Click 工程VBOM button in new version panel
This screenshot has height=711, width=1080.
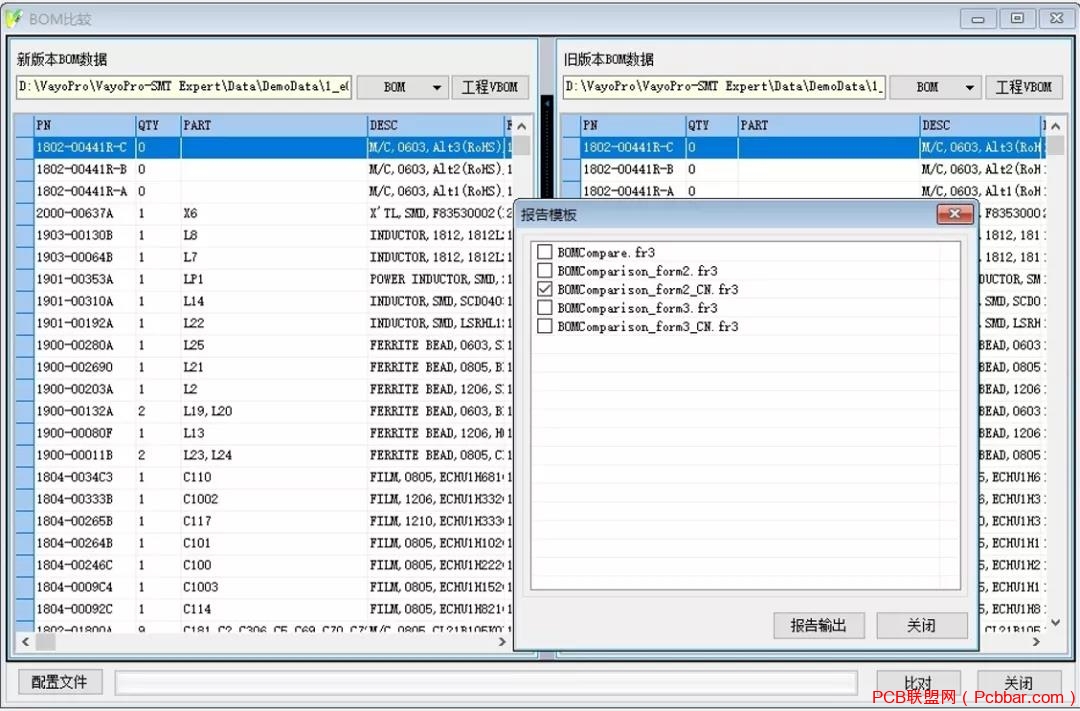coord(490,87)
